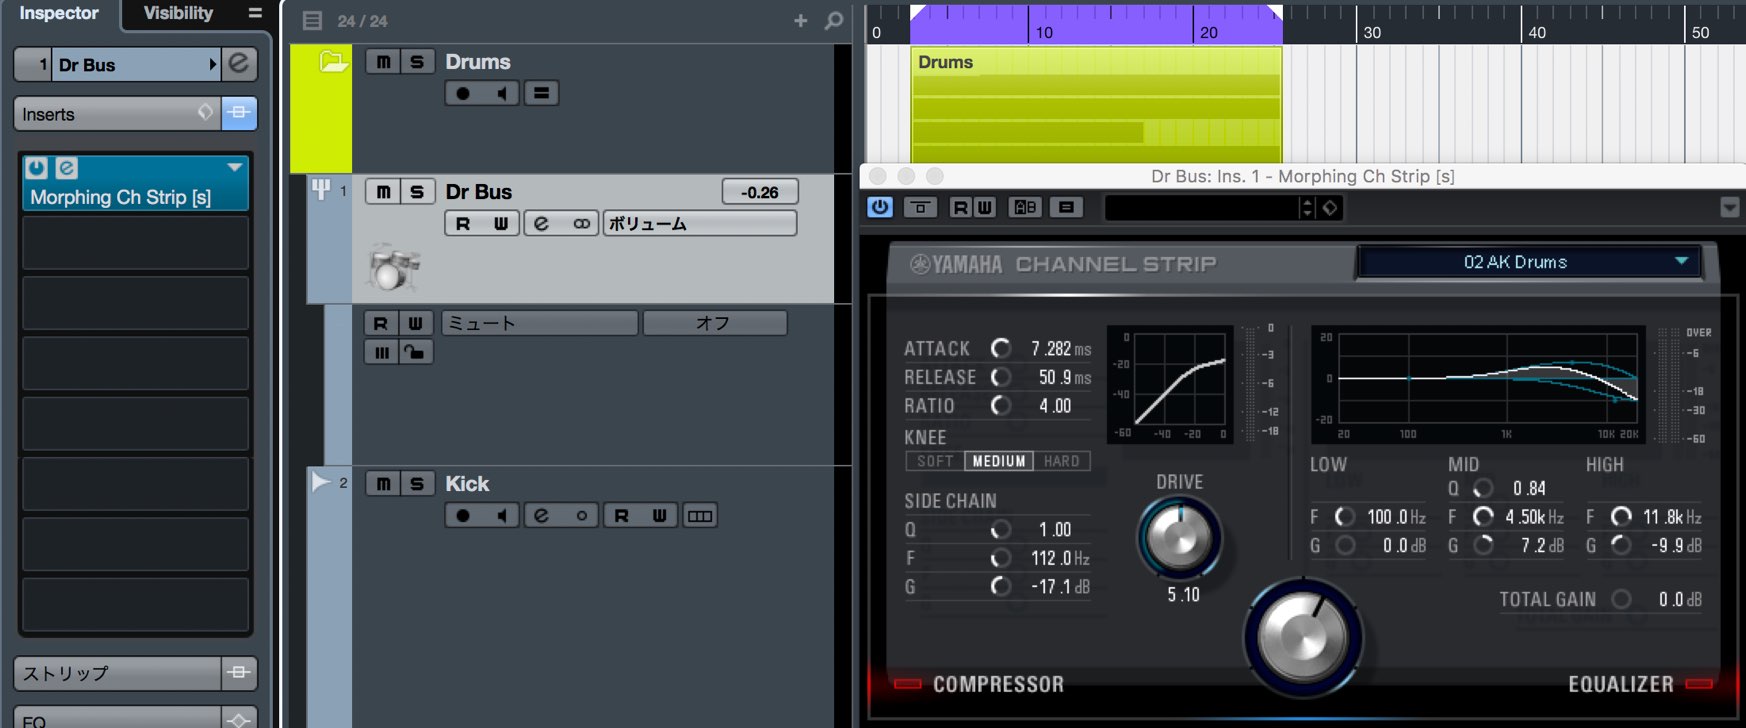Enable record on Kick track

(x=462, y=515)
